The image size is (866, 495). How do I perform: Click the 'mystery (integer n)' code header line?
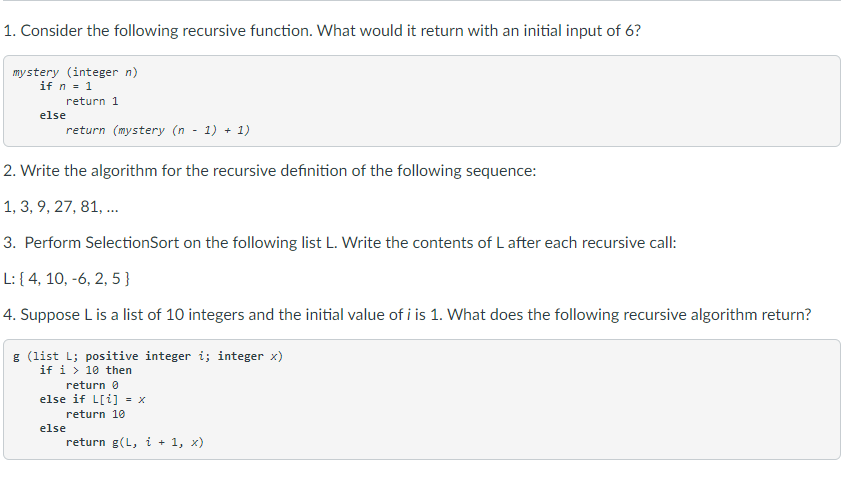point(75,72)
